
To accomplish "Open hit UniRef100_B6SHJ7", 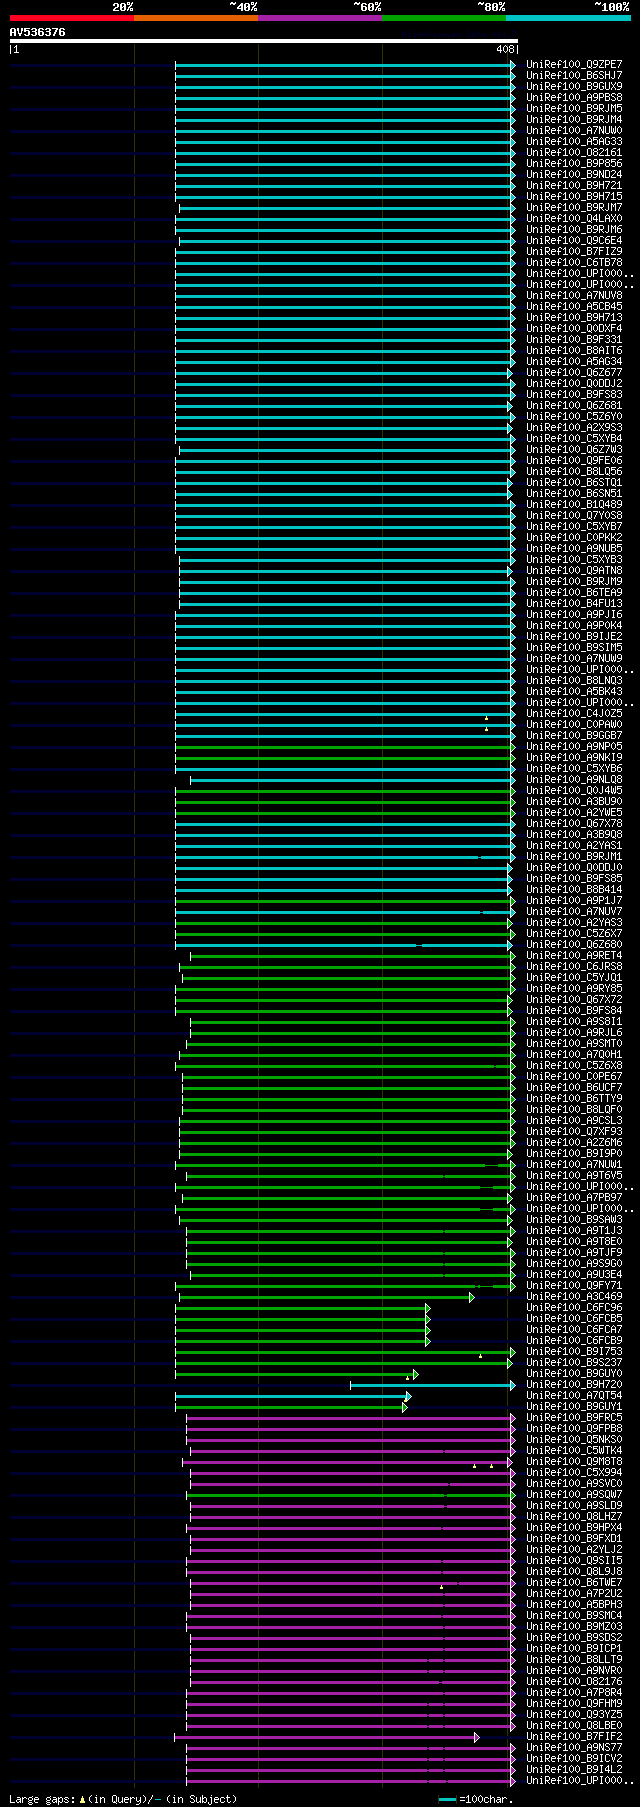I will pos(574,75).
